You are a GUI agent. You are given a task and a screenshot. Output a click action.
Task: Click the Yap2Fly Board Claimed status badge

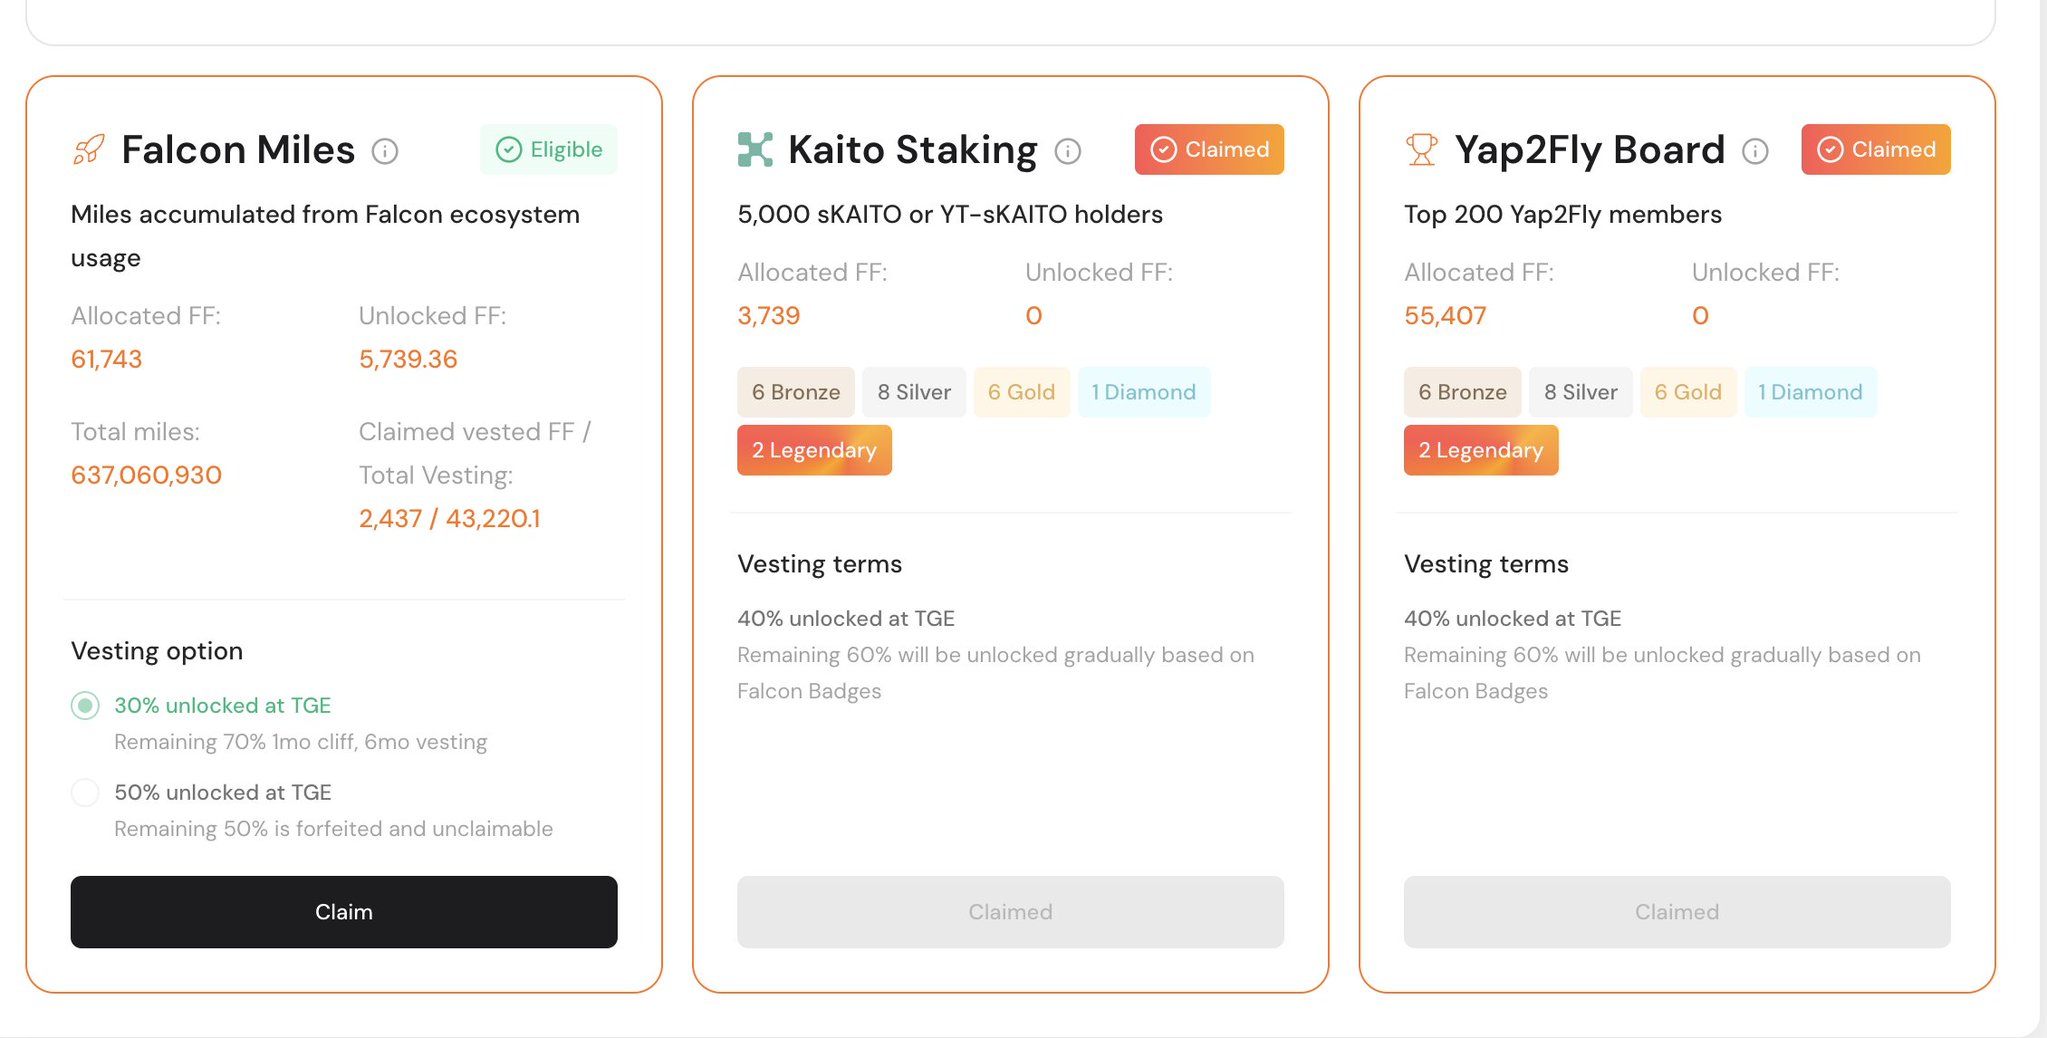(x=1875, y=150)
